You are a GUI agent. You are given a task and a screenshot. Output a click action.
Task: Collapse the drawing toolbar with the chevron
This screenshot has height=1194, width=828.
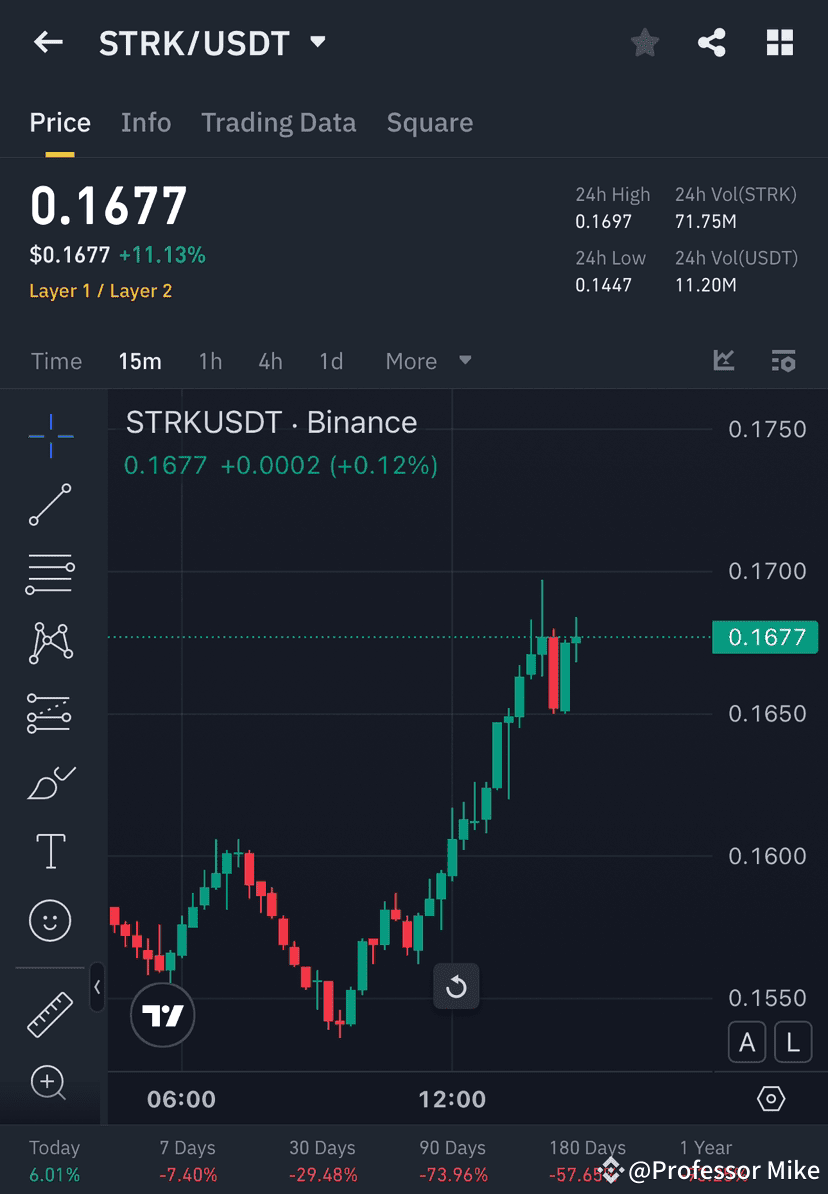(x=97, y=987)
